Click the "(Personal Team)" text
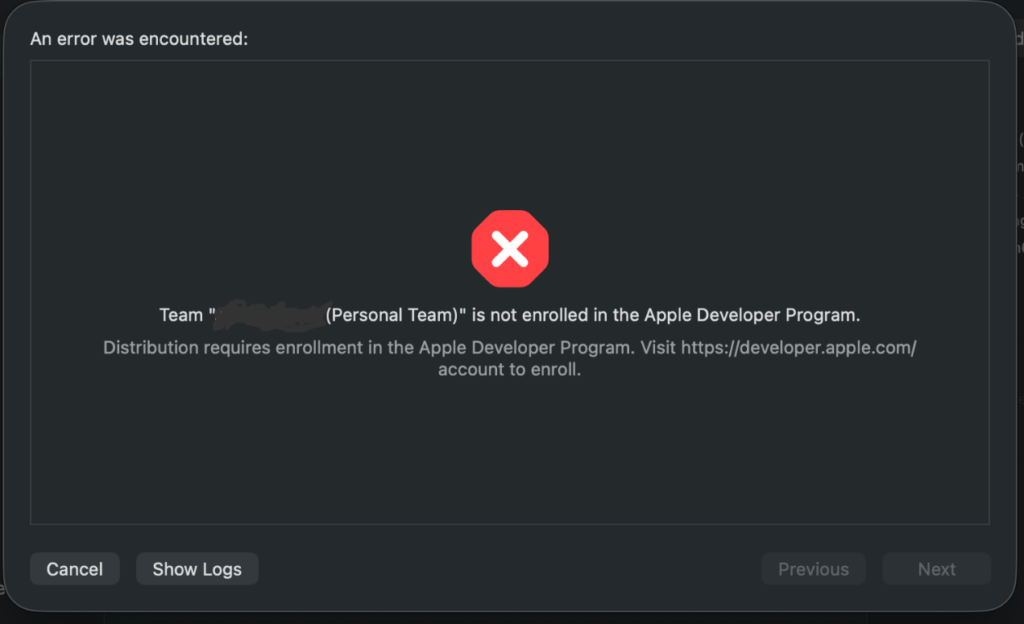This screenshot has width=1024, height=624. tap(392, 315)
